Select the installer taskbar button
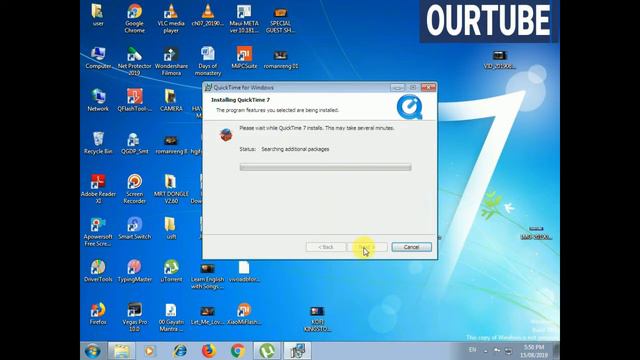Screen dimensions: 640x360 point(297,351)
